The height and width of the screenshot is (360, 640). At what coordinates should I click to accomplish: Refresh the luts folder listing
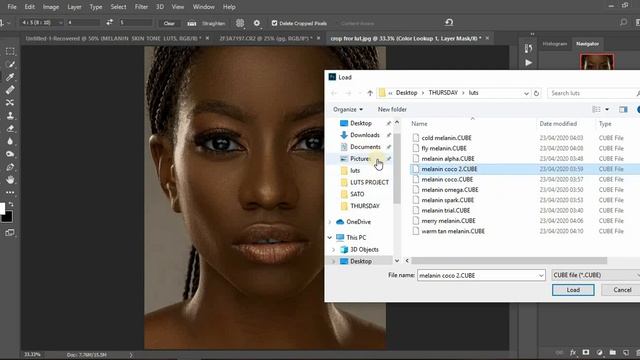coord(536,93)
